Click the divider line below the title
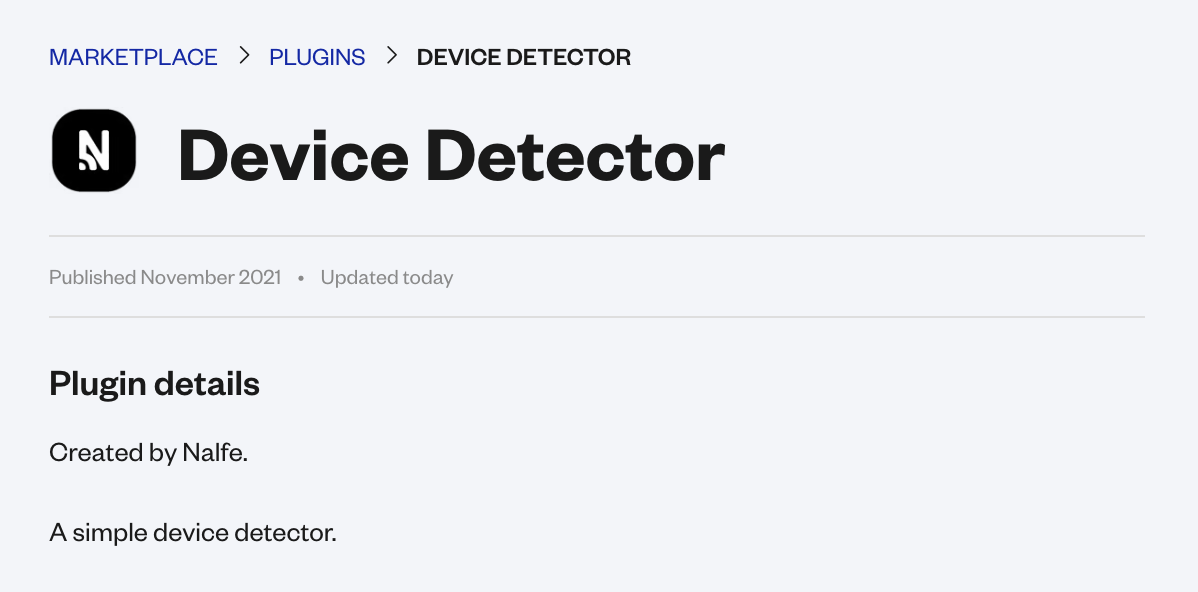Image resolution: width=1198 pixels, height=592 pixels. (597, 236)
